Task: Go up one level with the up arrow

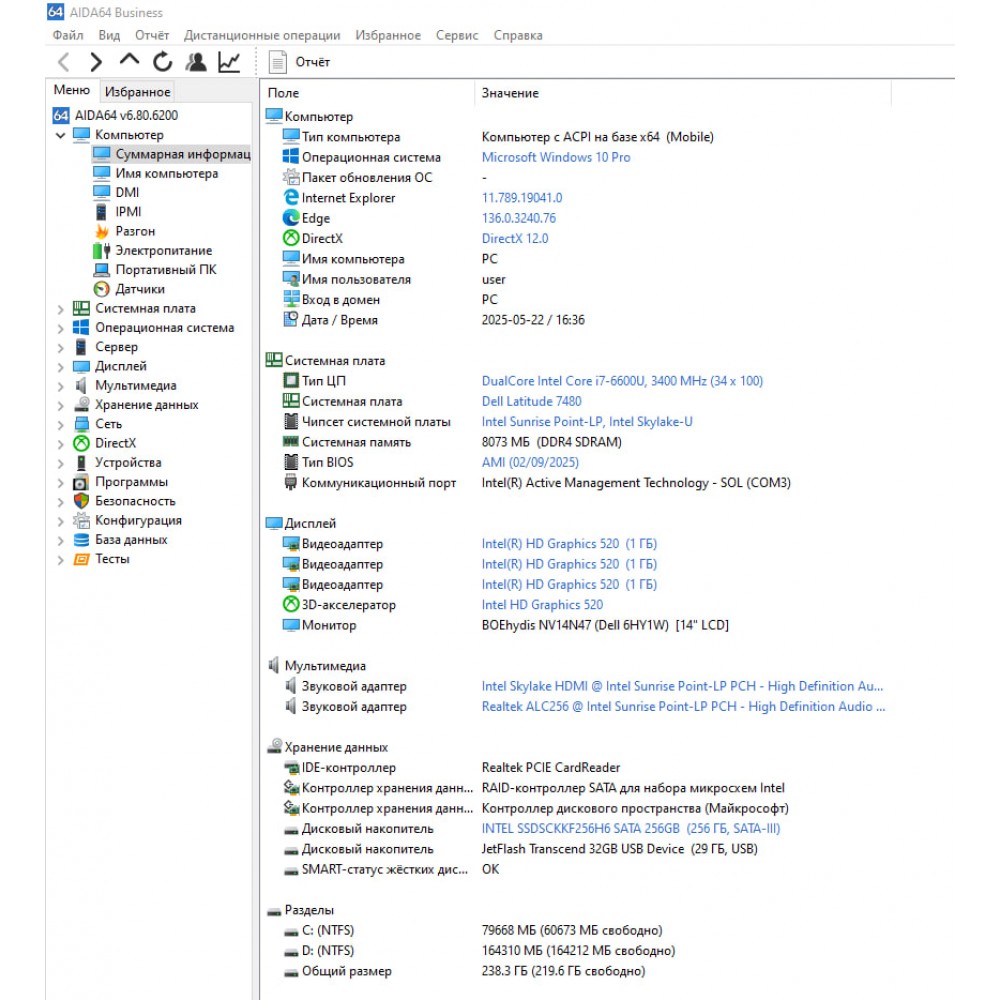Action: pos(129,61)
